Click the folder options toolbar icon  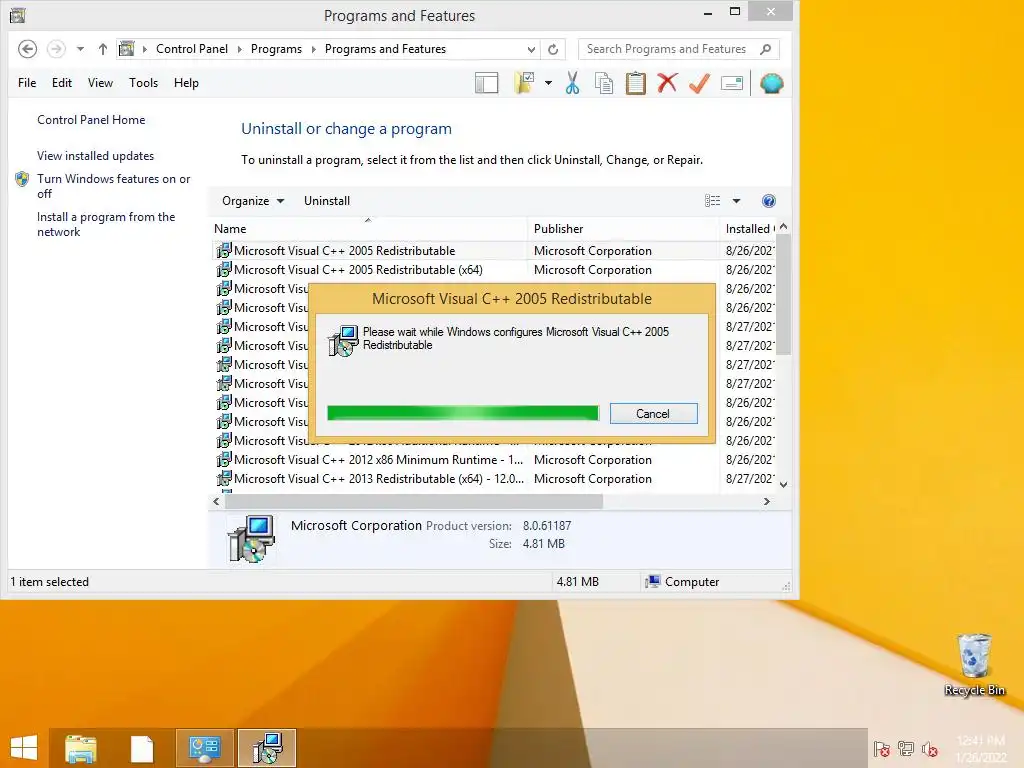coord(524,84)
